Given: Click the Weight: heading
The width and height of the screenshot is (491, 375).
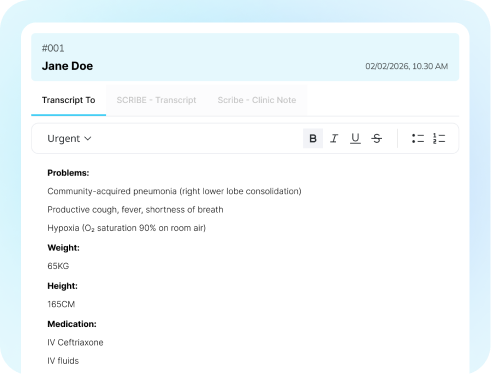Looking at the screenshot, I should [63, 248].
